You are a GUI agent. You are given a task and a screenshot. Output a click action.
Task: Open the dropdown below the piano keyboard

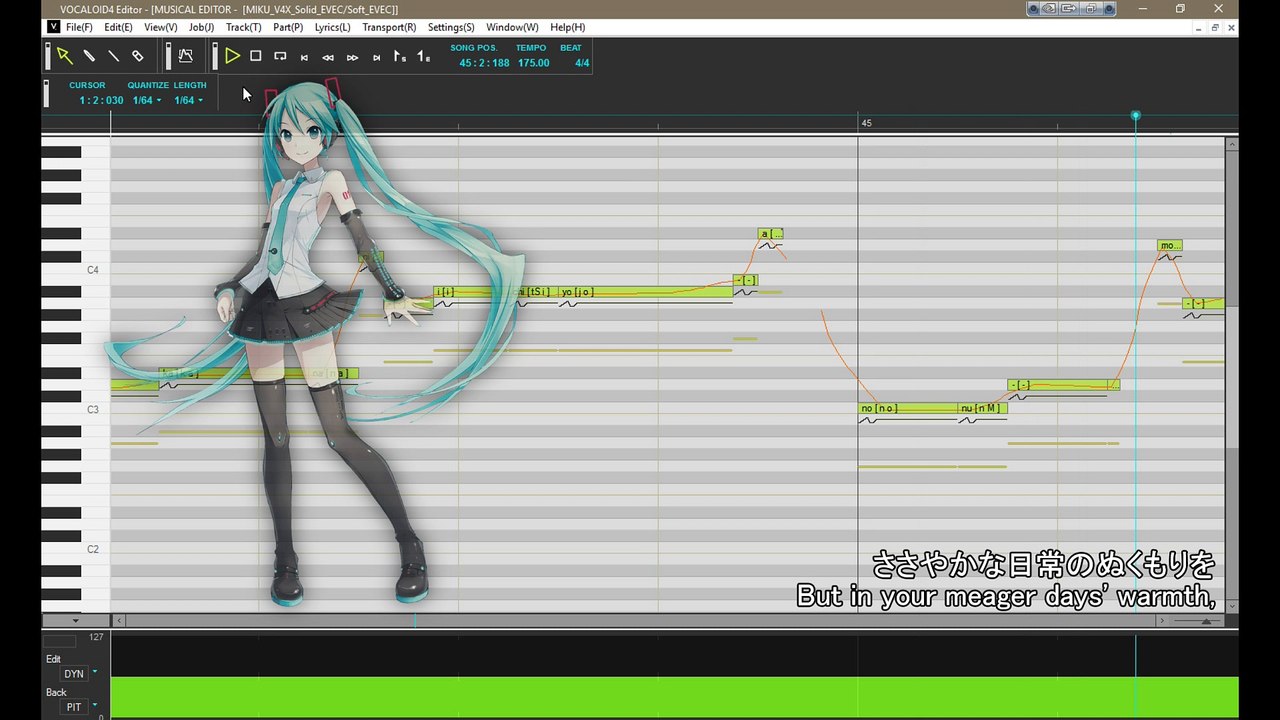point(75,621)
